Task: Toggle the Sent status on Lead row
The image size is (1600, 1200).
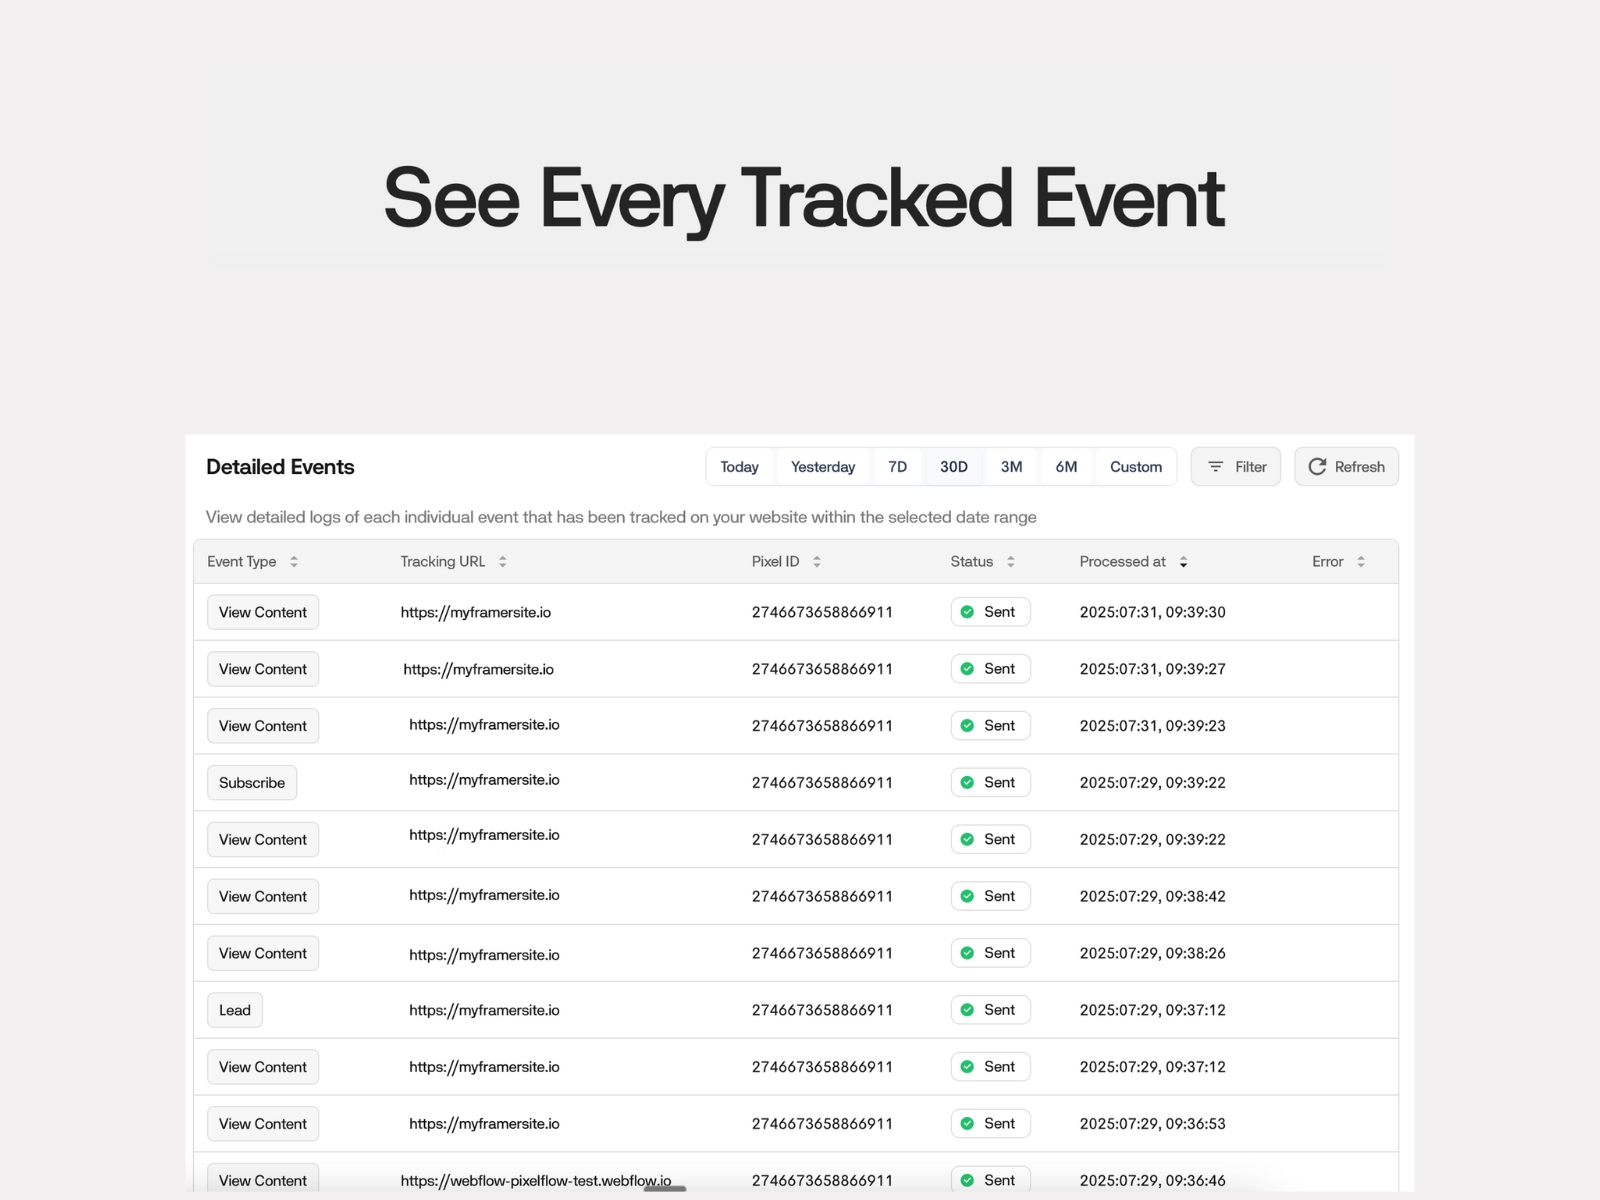Action: pos(990,1009)
